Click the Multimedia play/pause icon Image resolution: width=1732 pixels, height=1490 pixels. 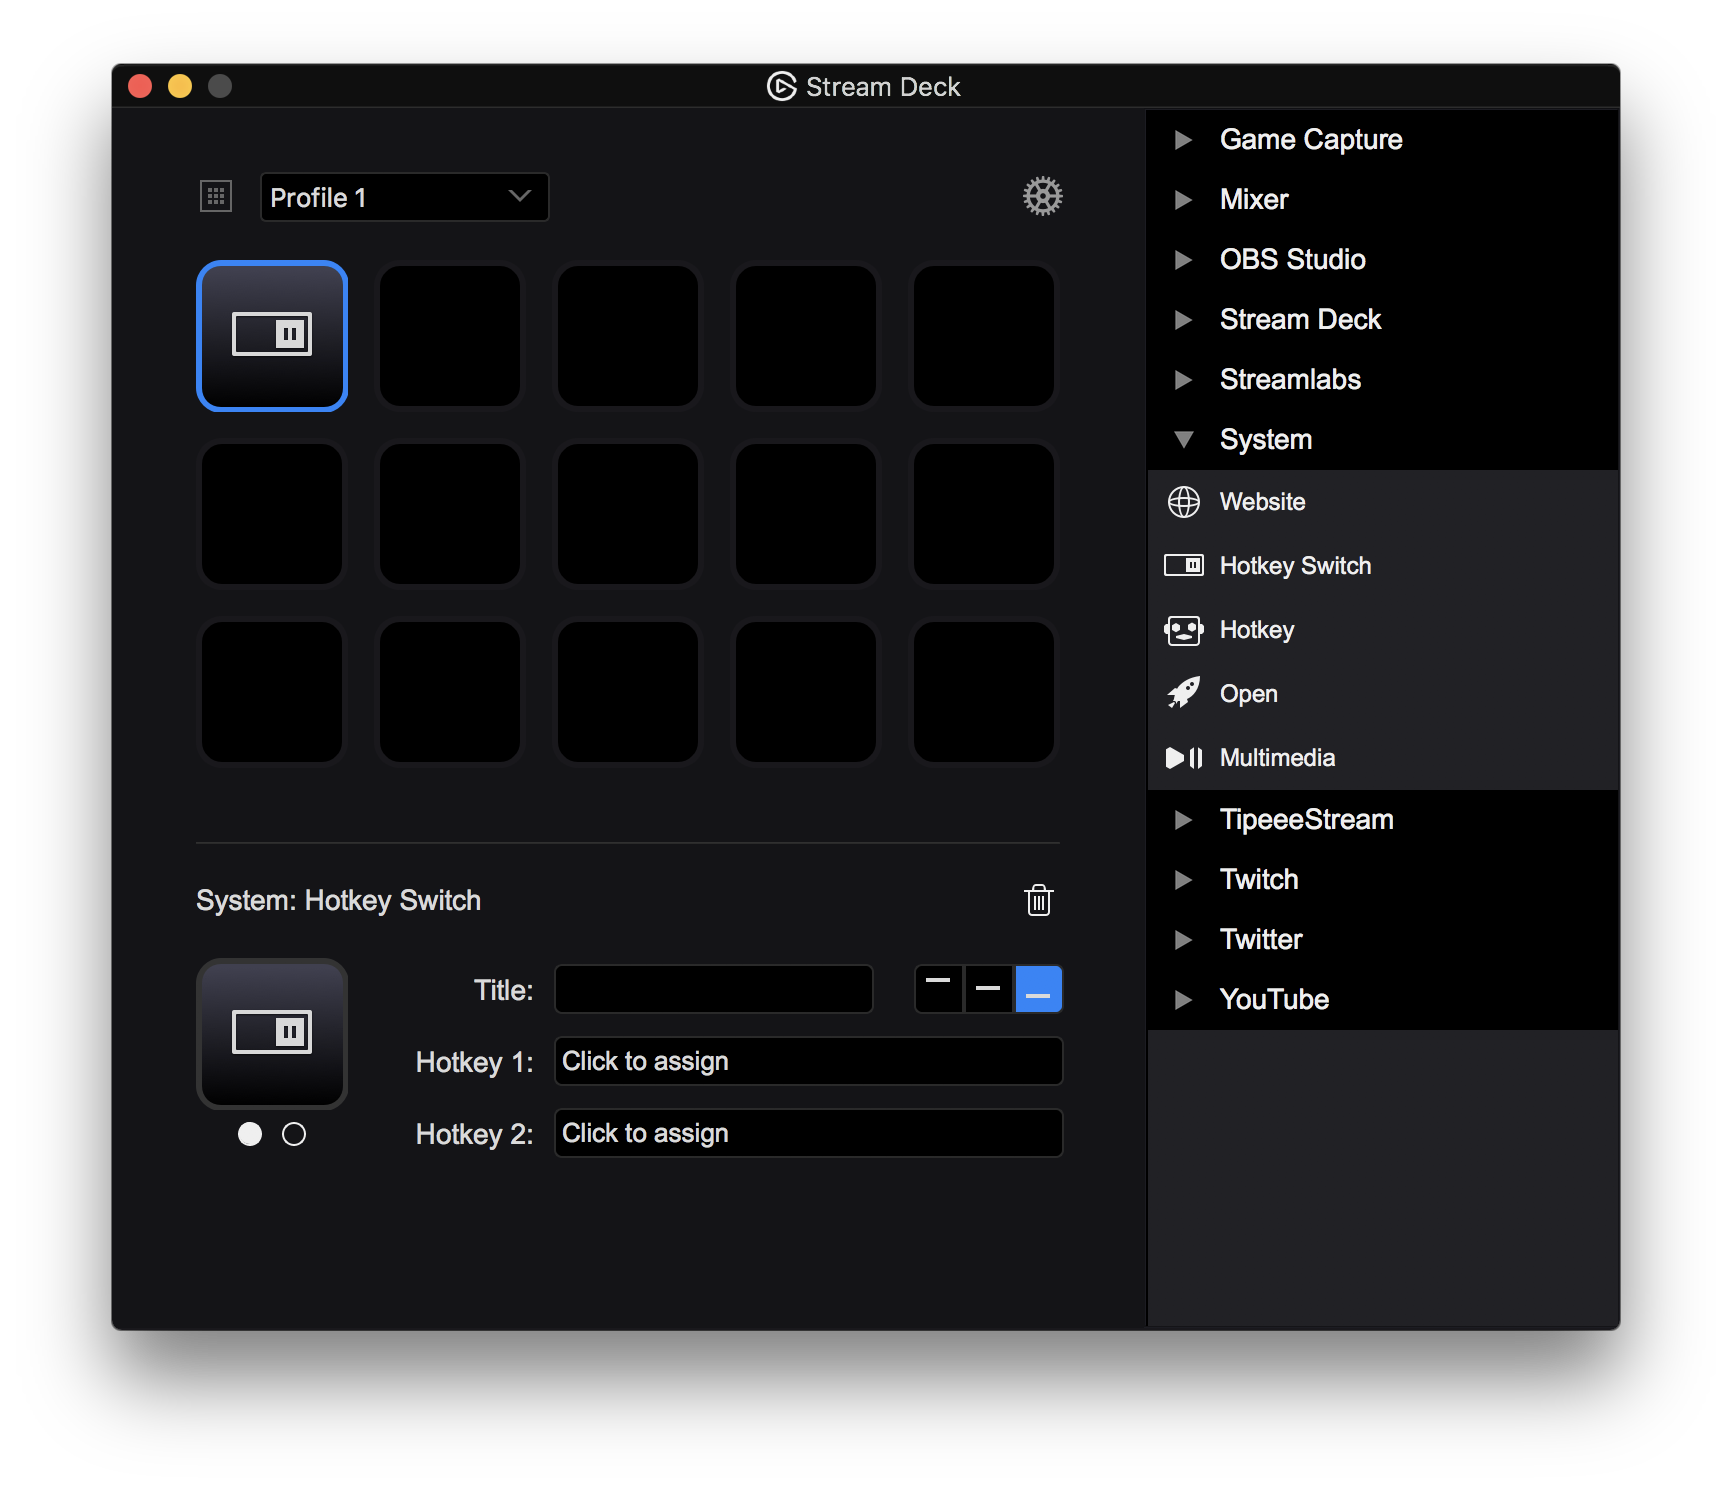click(1183, 758)
